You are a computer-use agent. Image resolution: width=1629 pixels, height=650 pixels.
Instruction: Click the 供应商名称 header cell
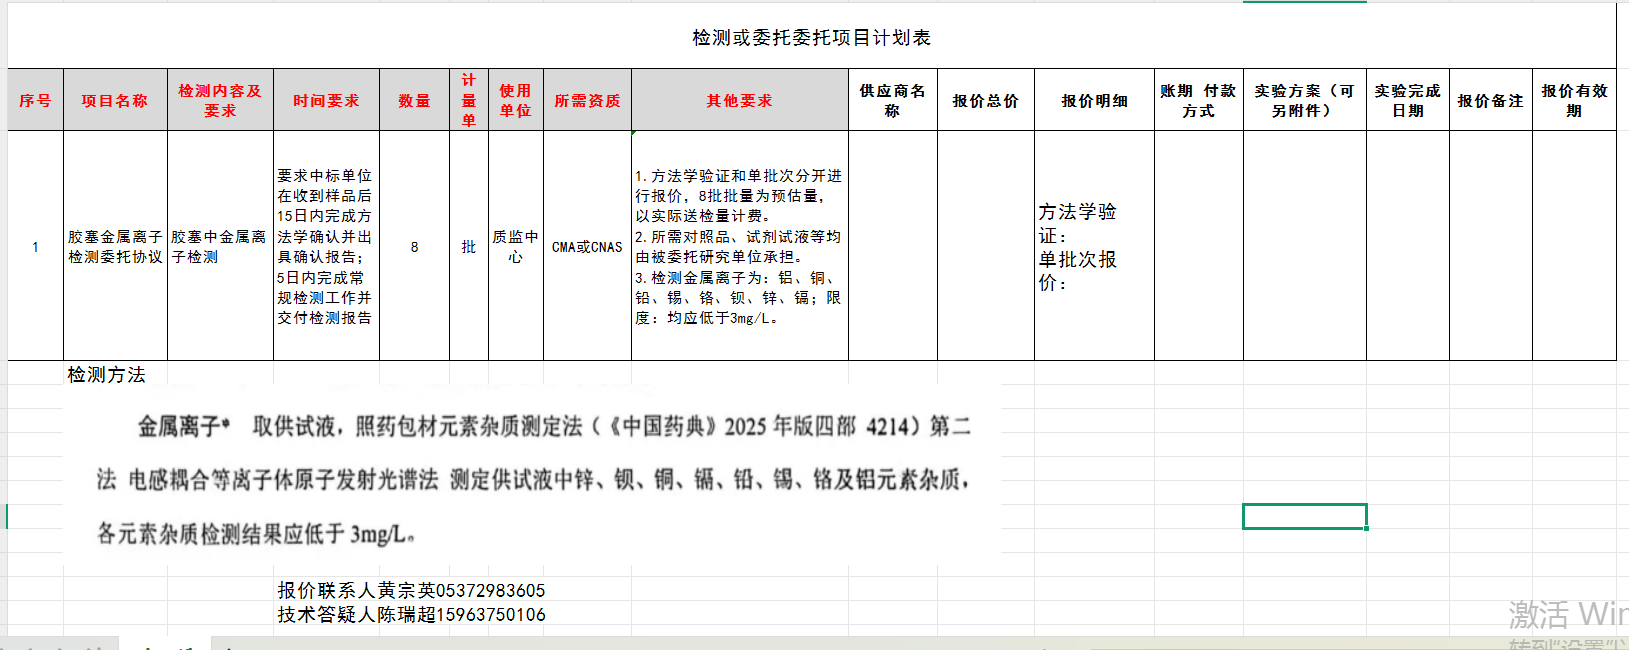[892, 101]
